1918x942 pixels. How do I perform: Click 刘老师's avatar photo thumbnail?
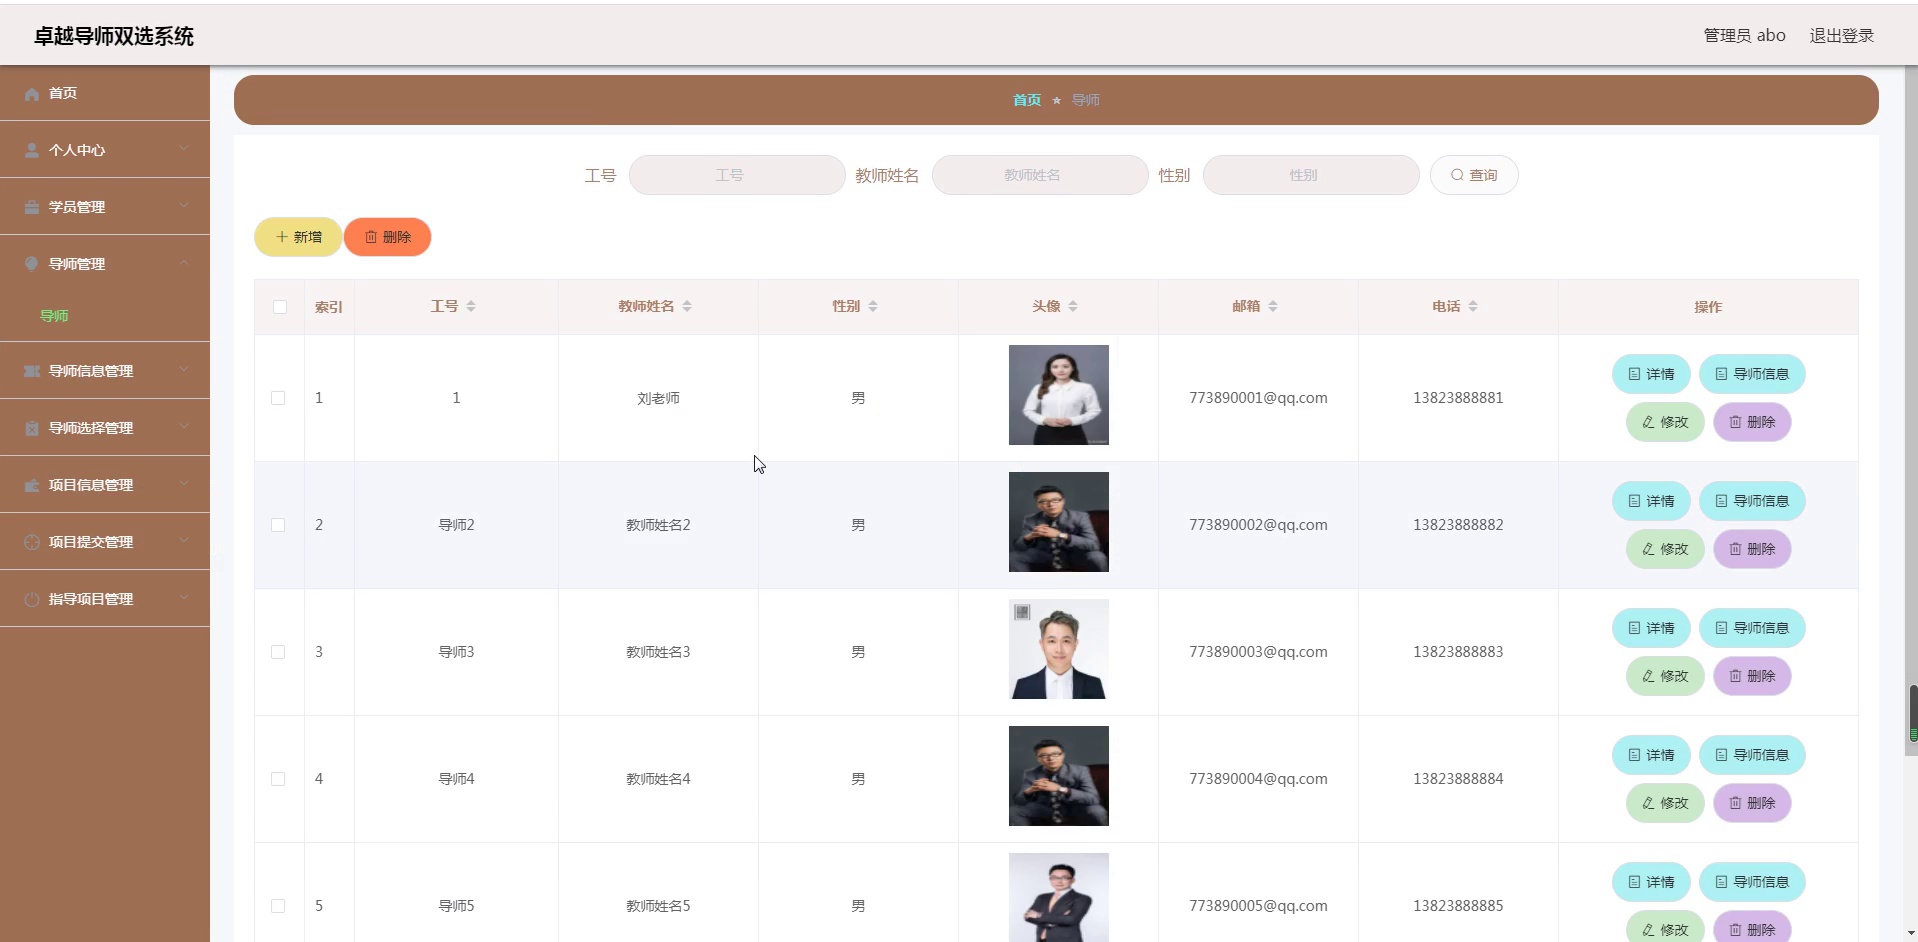pos(1059,395)
